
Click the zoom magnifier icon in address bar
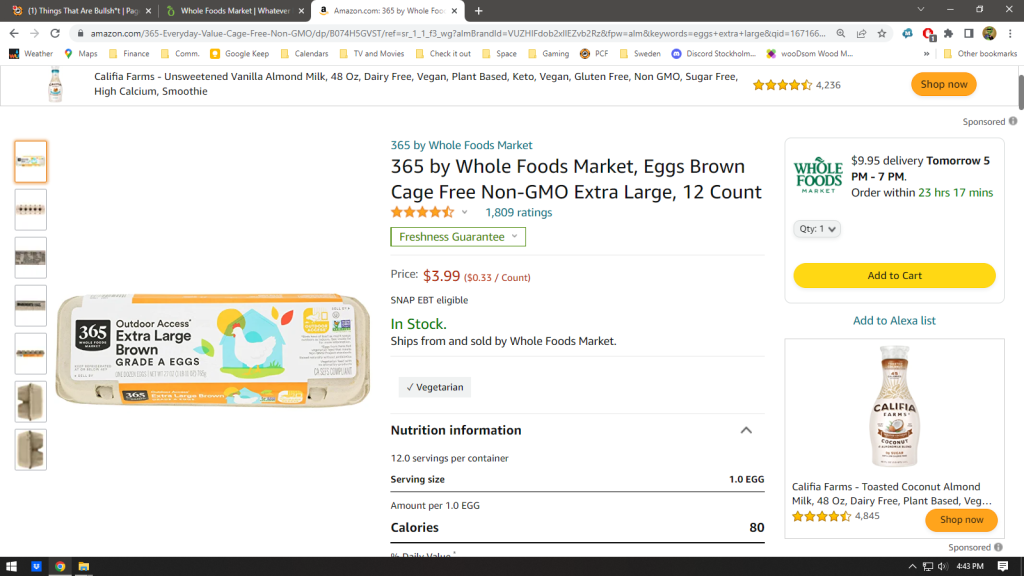pos(840,33)
